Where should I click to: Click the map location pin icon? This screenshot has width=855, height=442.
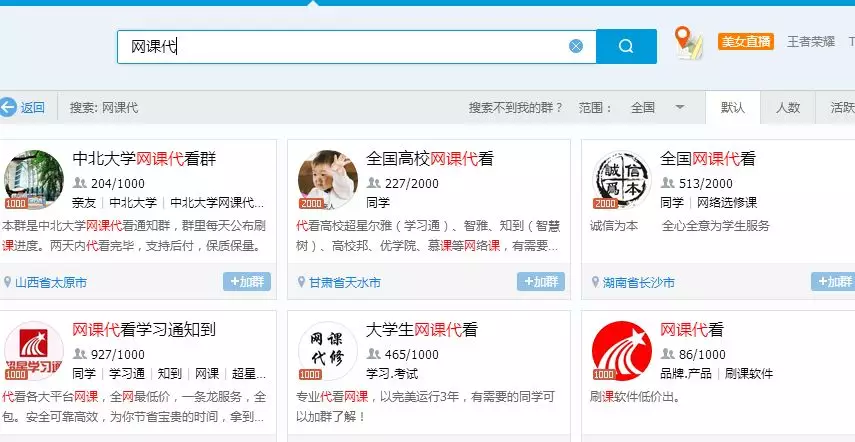click(685, 41)
